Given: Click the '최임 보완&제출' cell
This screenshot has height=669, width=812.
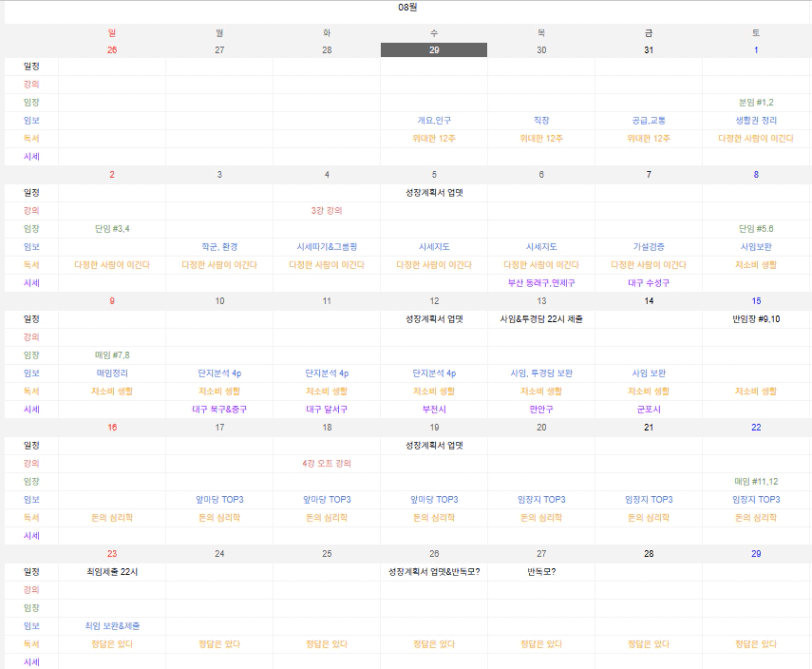Looking at the screenshot, I should click(x=112, y=626).
